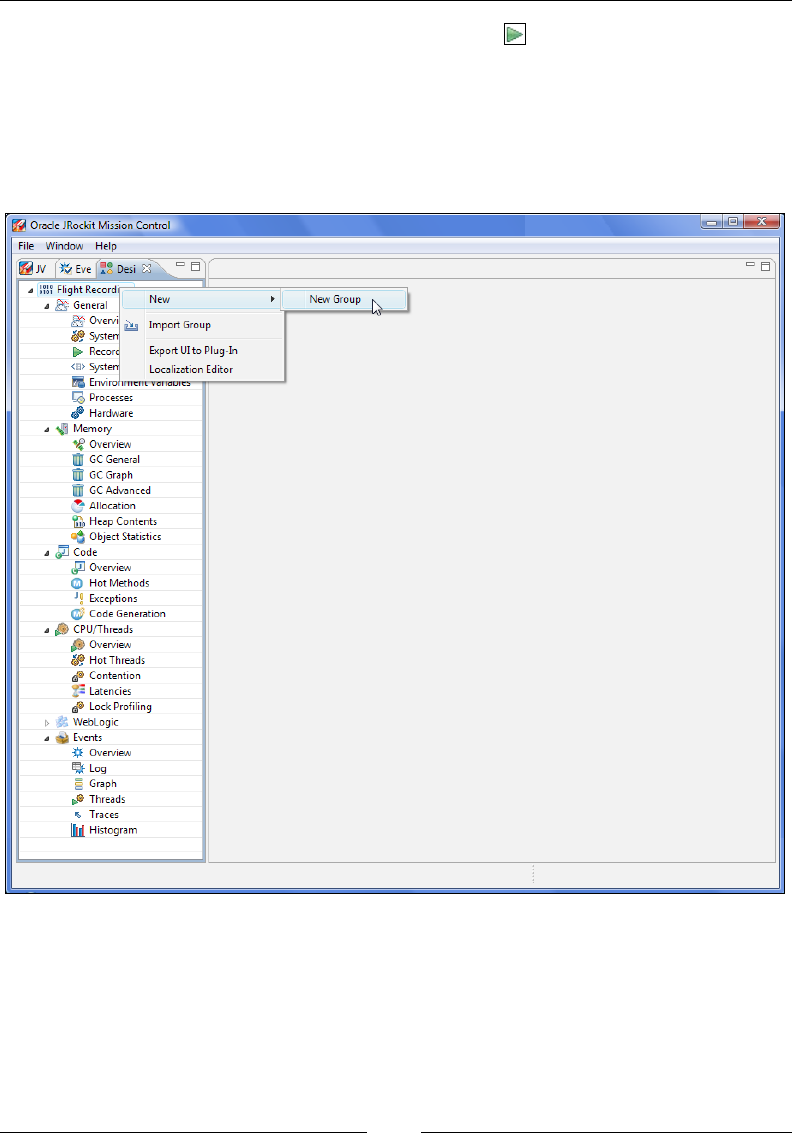Image resolution: width=792 pixels, height=1142 pixels.
Task: Open the File menu
Action: coord(26,246)
